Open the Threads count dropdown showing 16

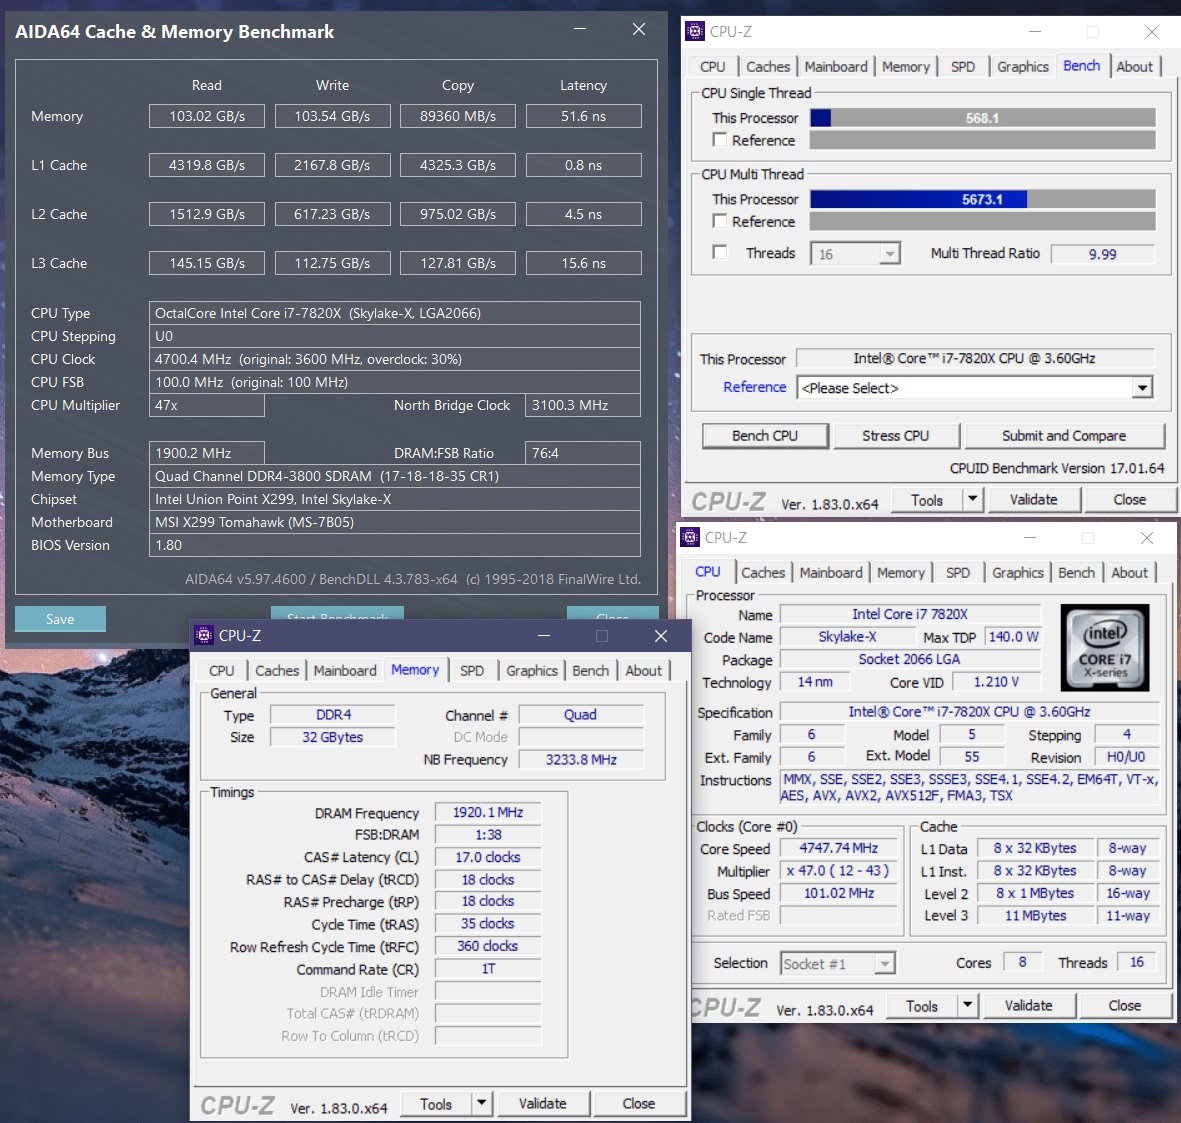(855, 254)
